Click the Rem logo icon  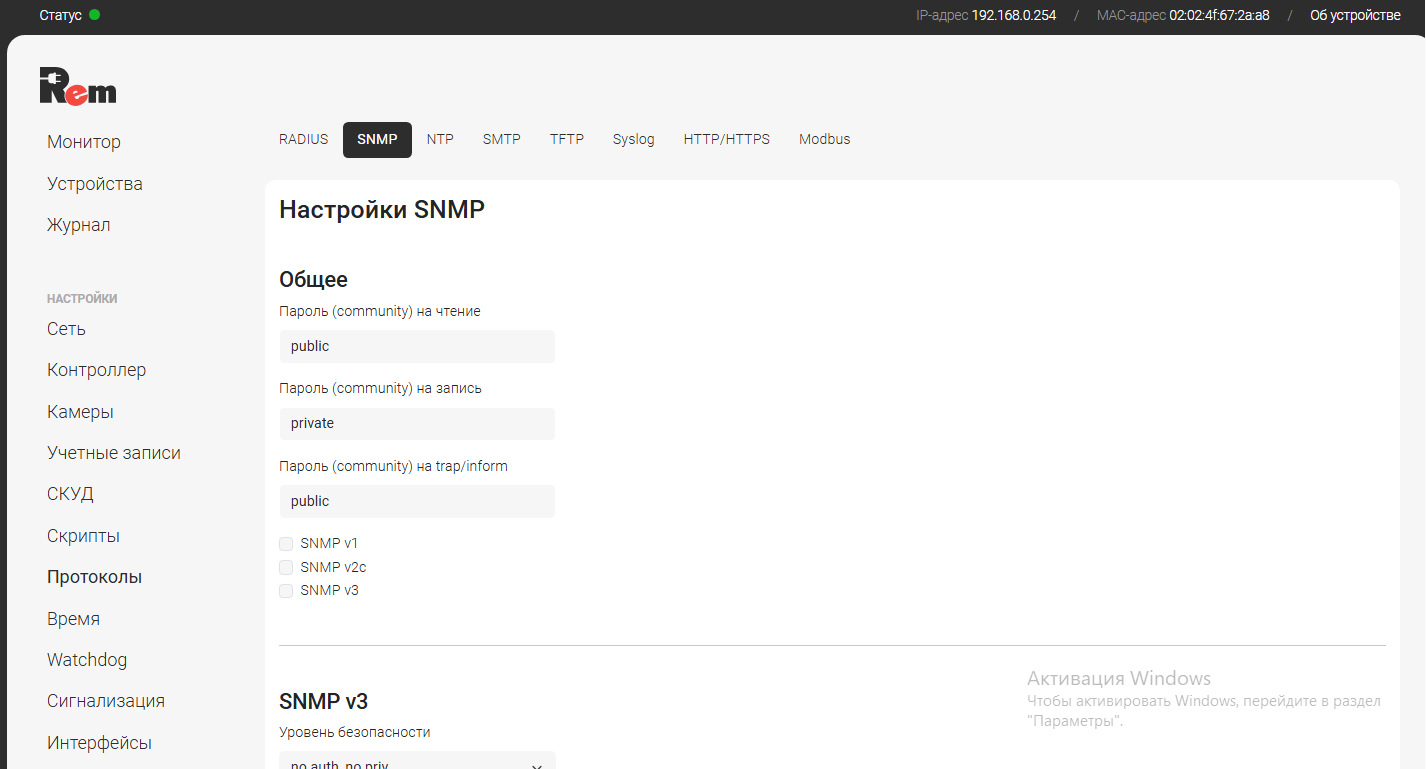click(x=78, y=86)
